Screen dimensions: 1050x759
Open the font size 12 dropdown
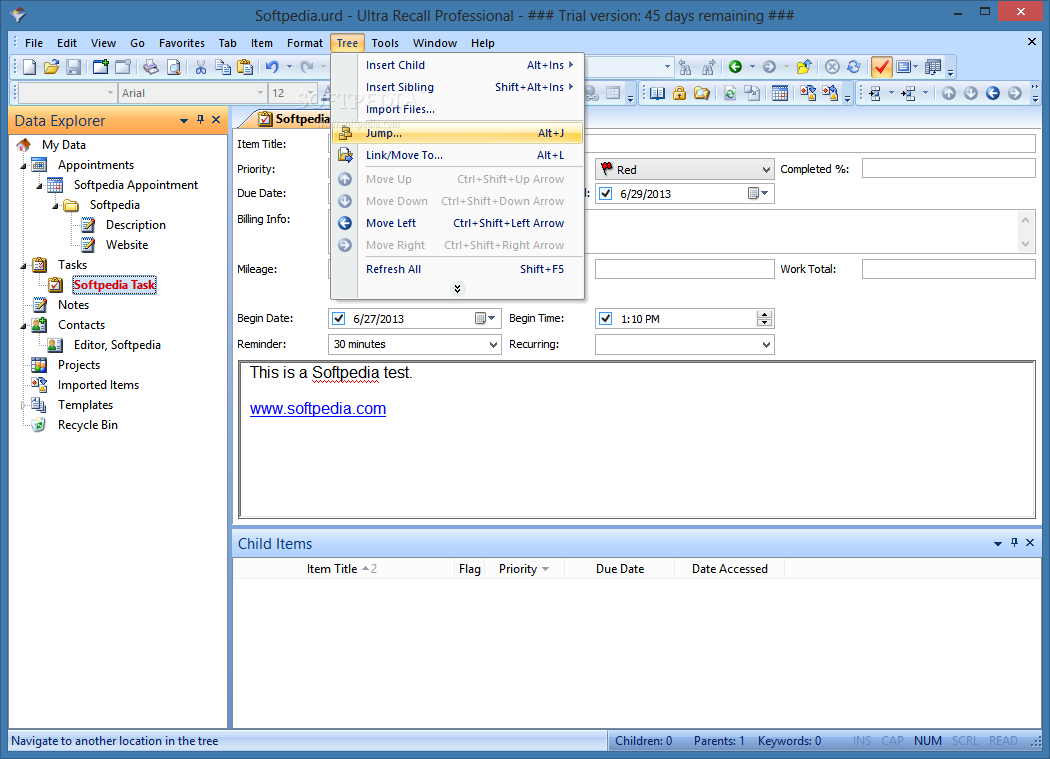[x=311, y=93]
